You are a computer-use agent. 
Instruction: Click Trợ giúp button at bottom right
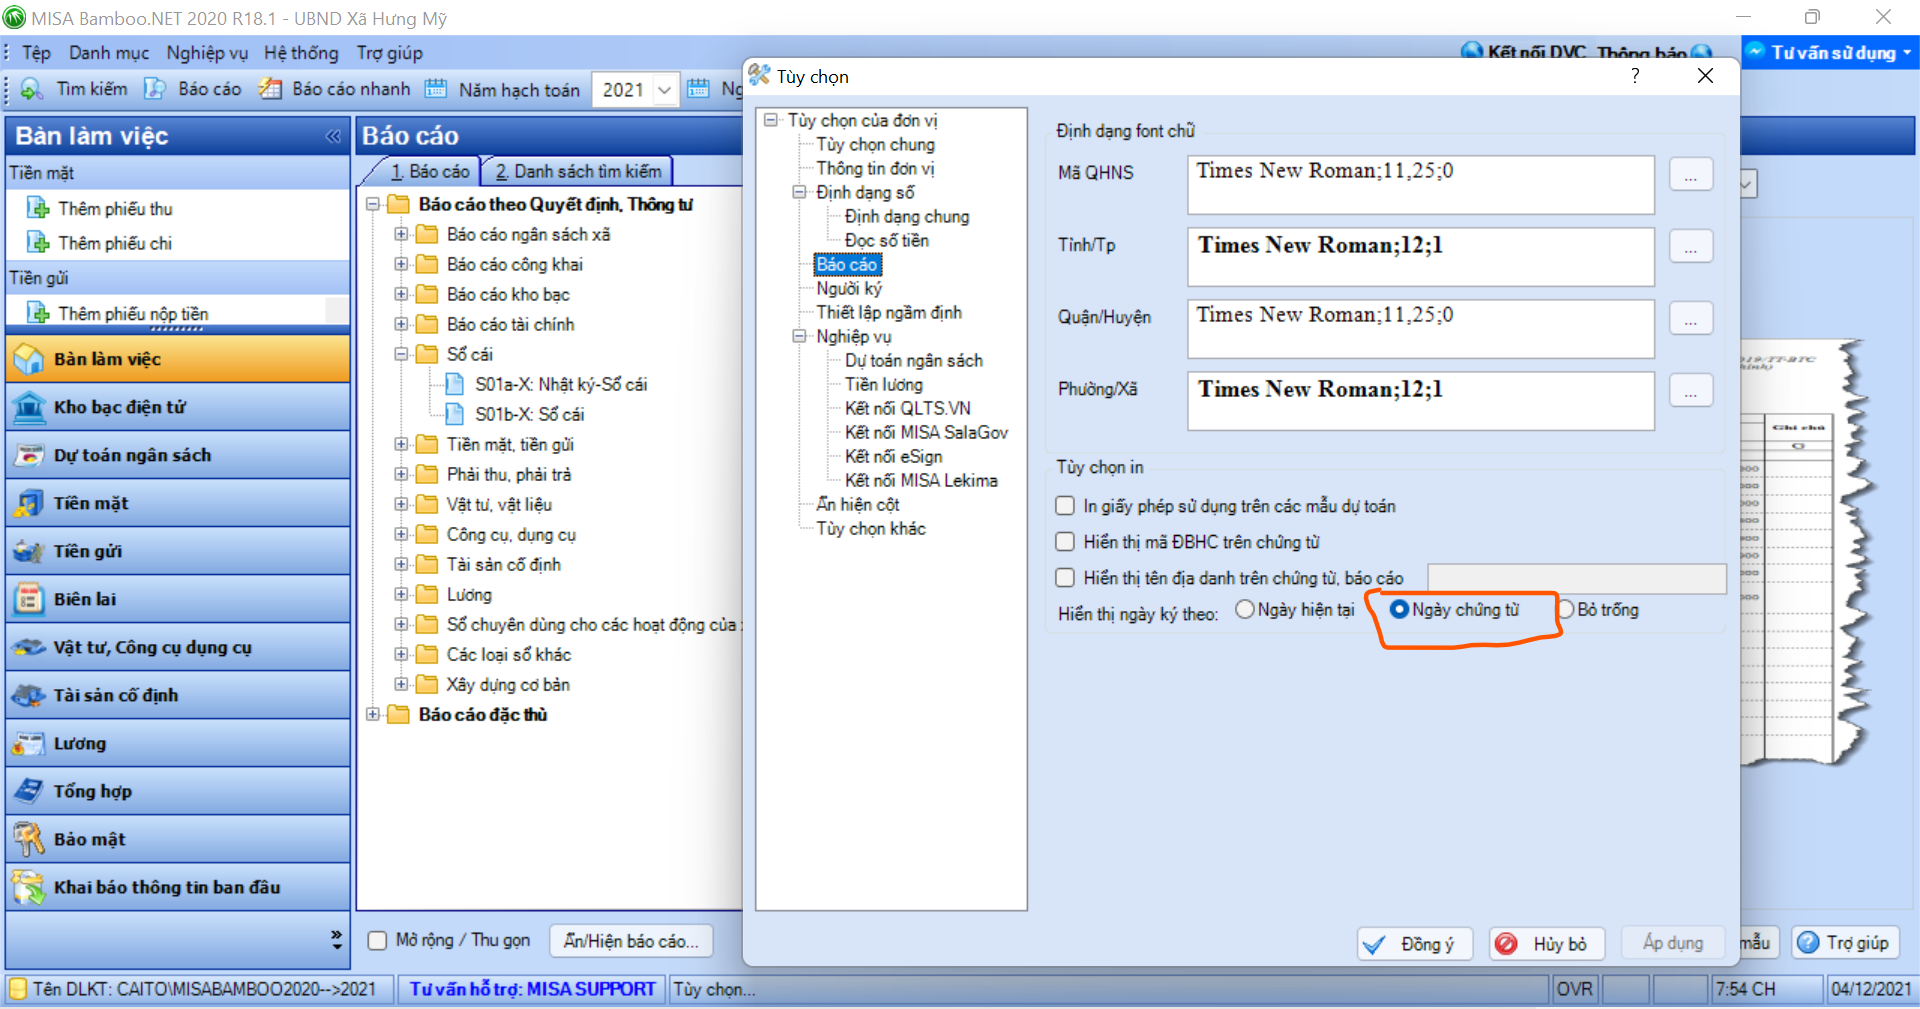pos(1844,942)
